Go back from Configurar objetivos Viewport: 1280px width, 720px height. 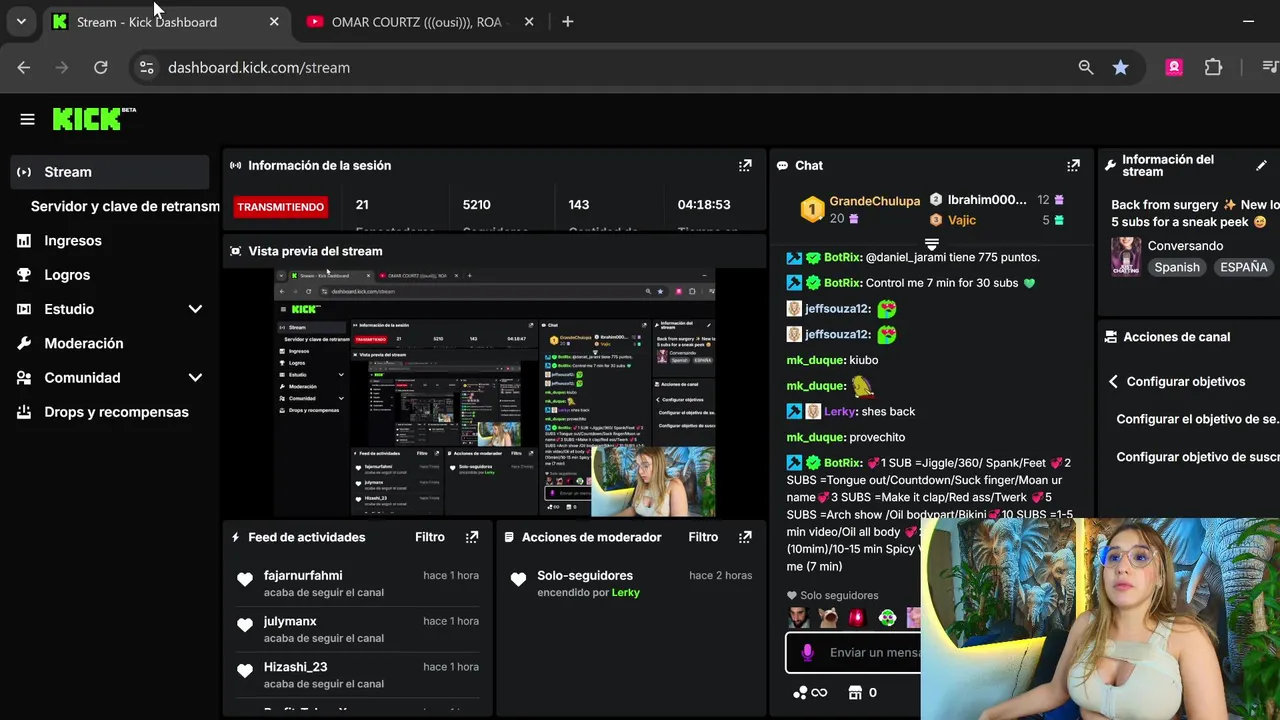[1113, 381]
